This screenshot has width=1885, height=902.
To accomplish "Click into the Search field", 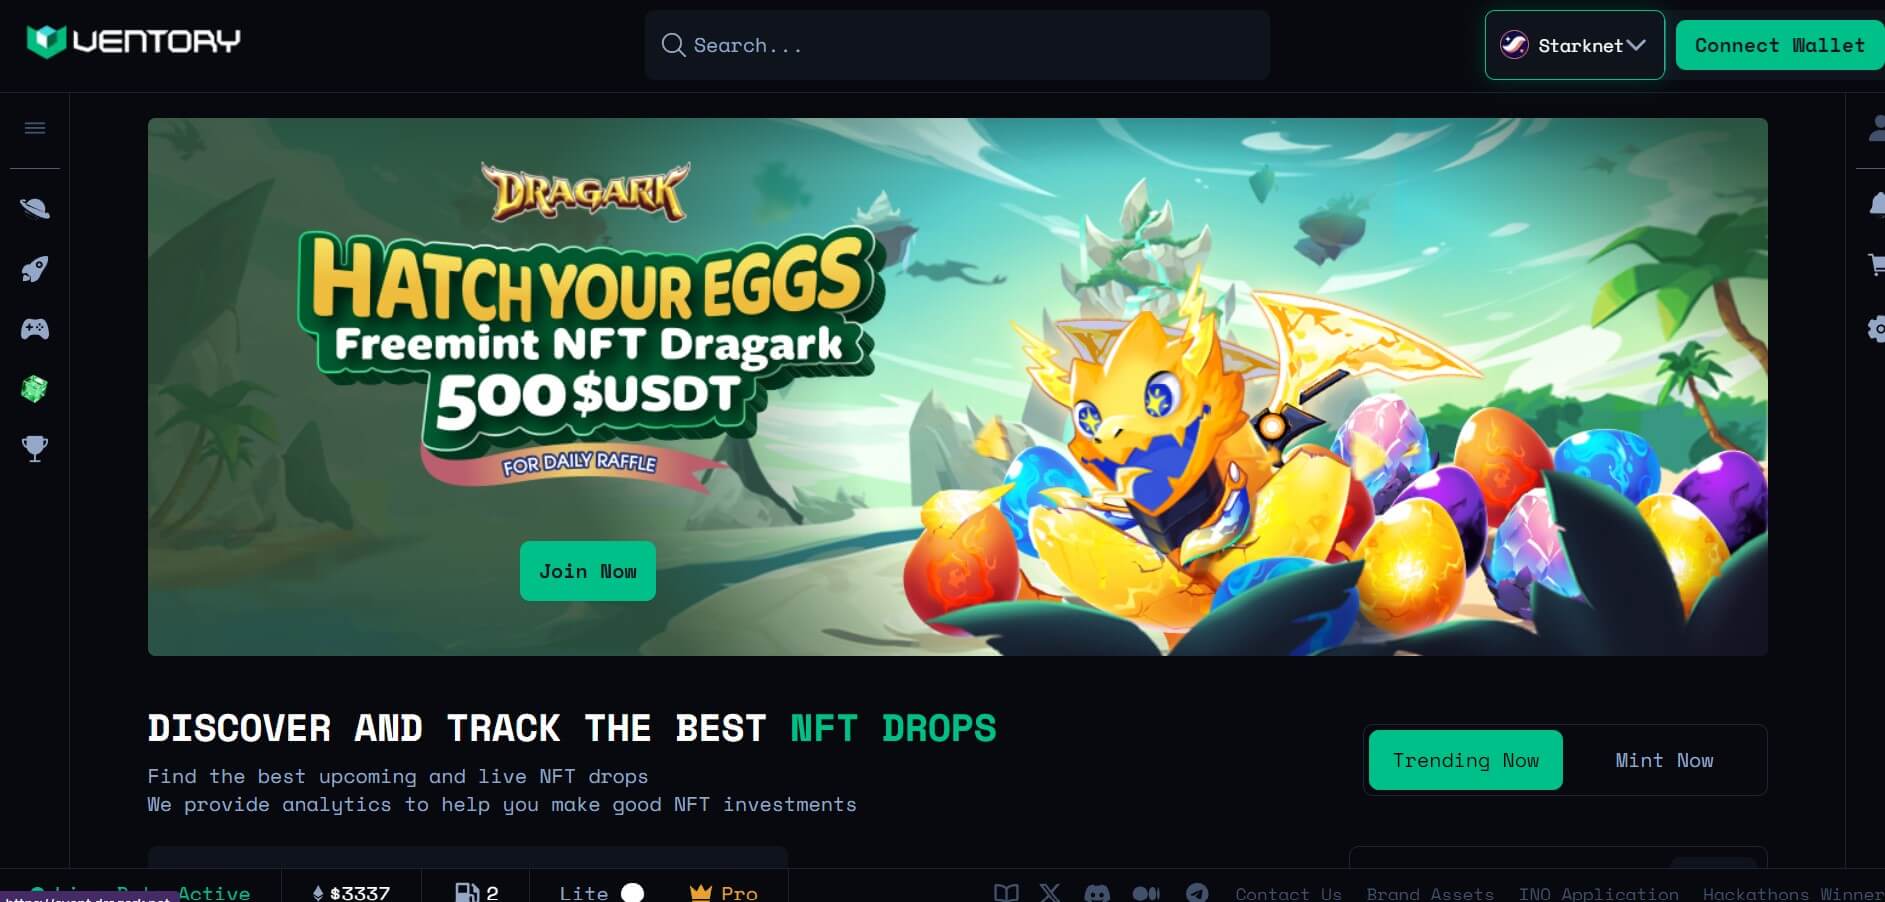I will [957, 45].
